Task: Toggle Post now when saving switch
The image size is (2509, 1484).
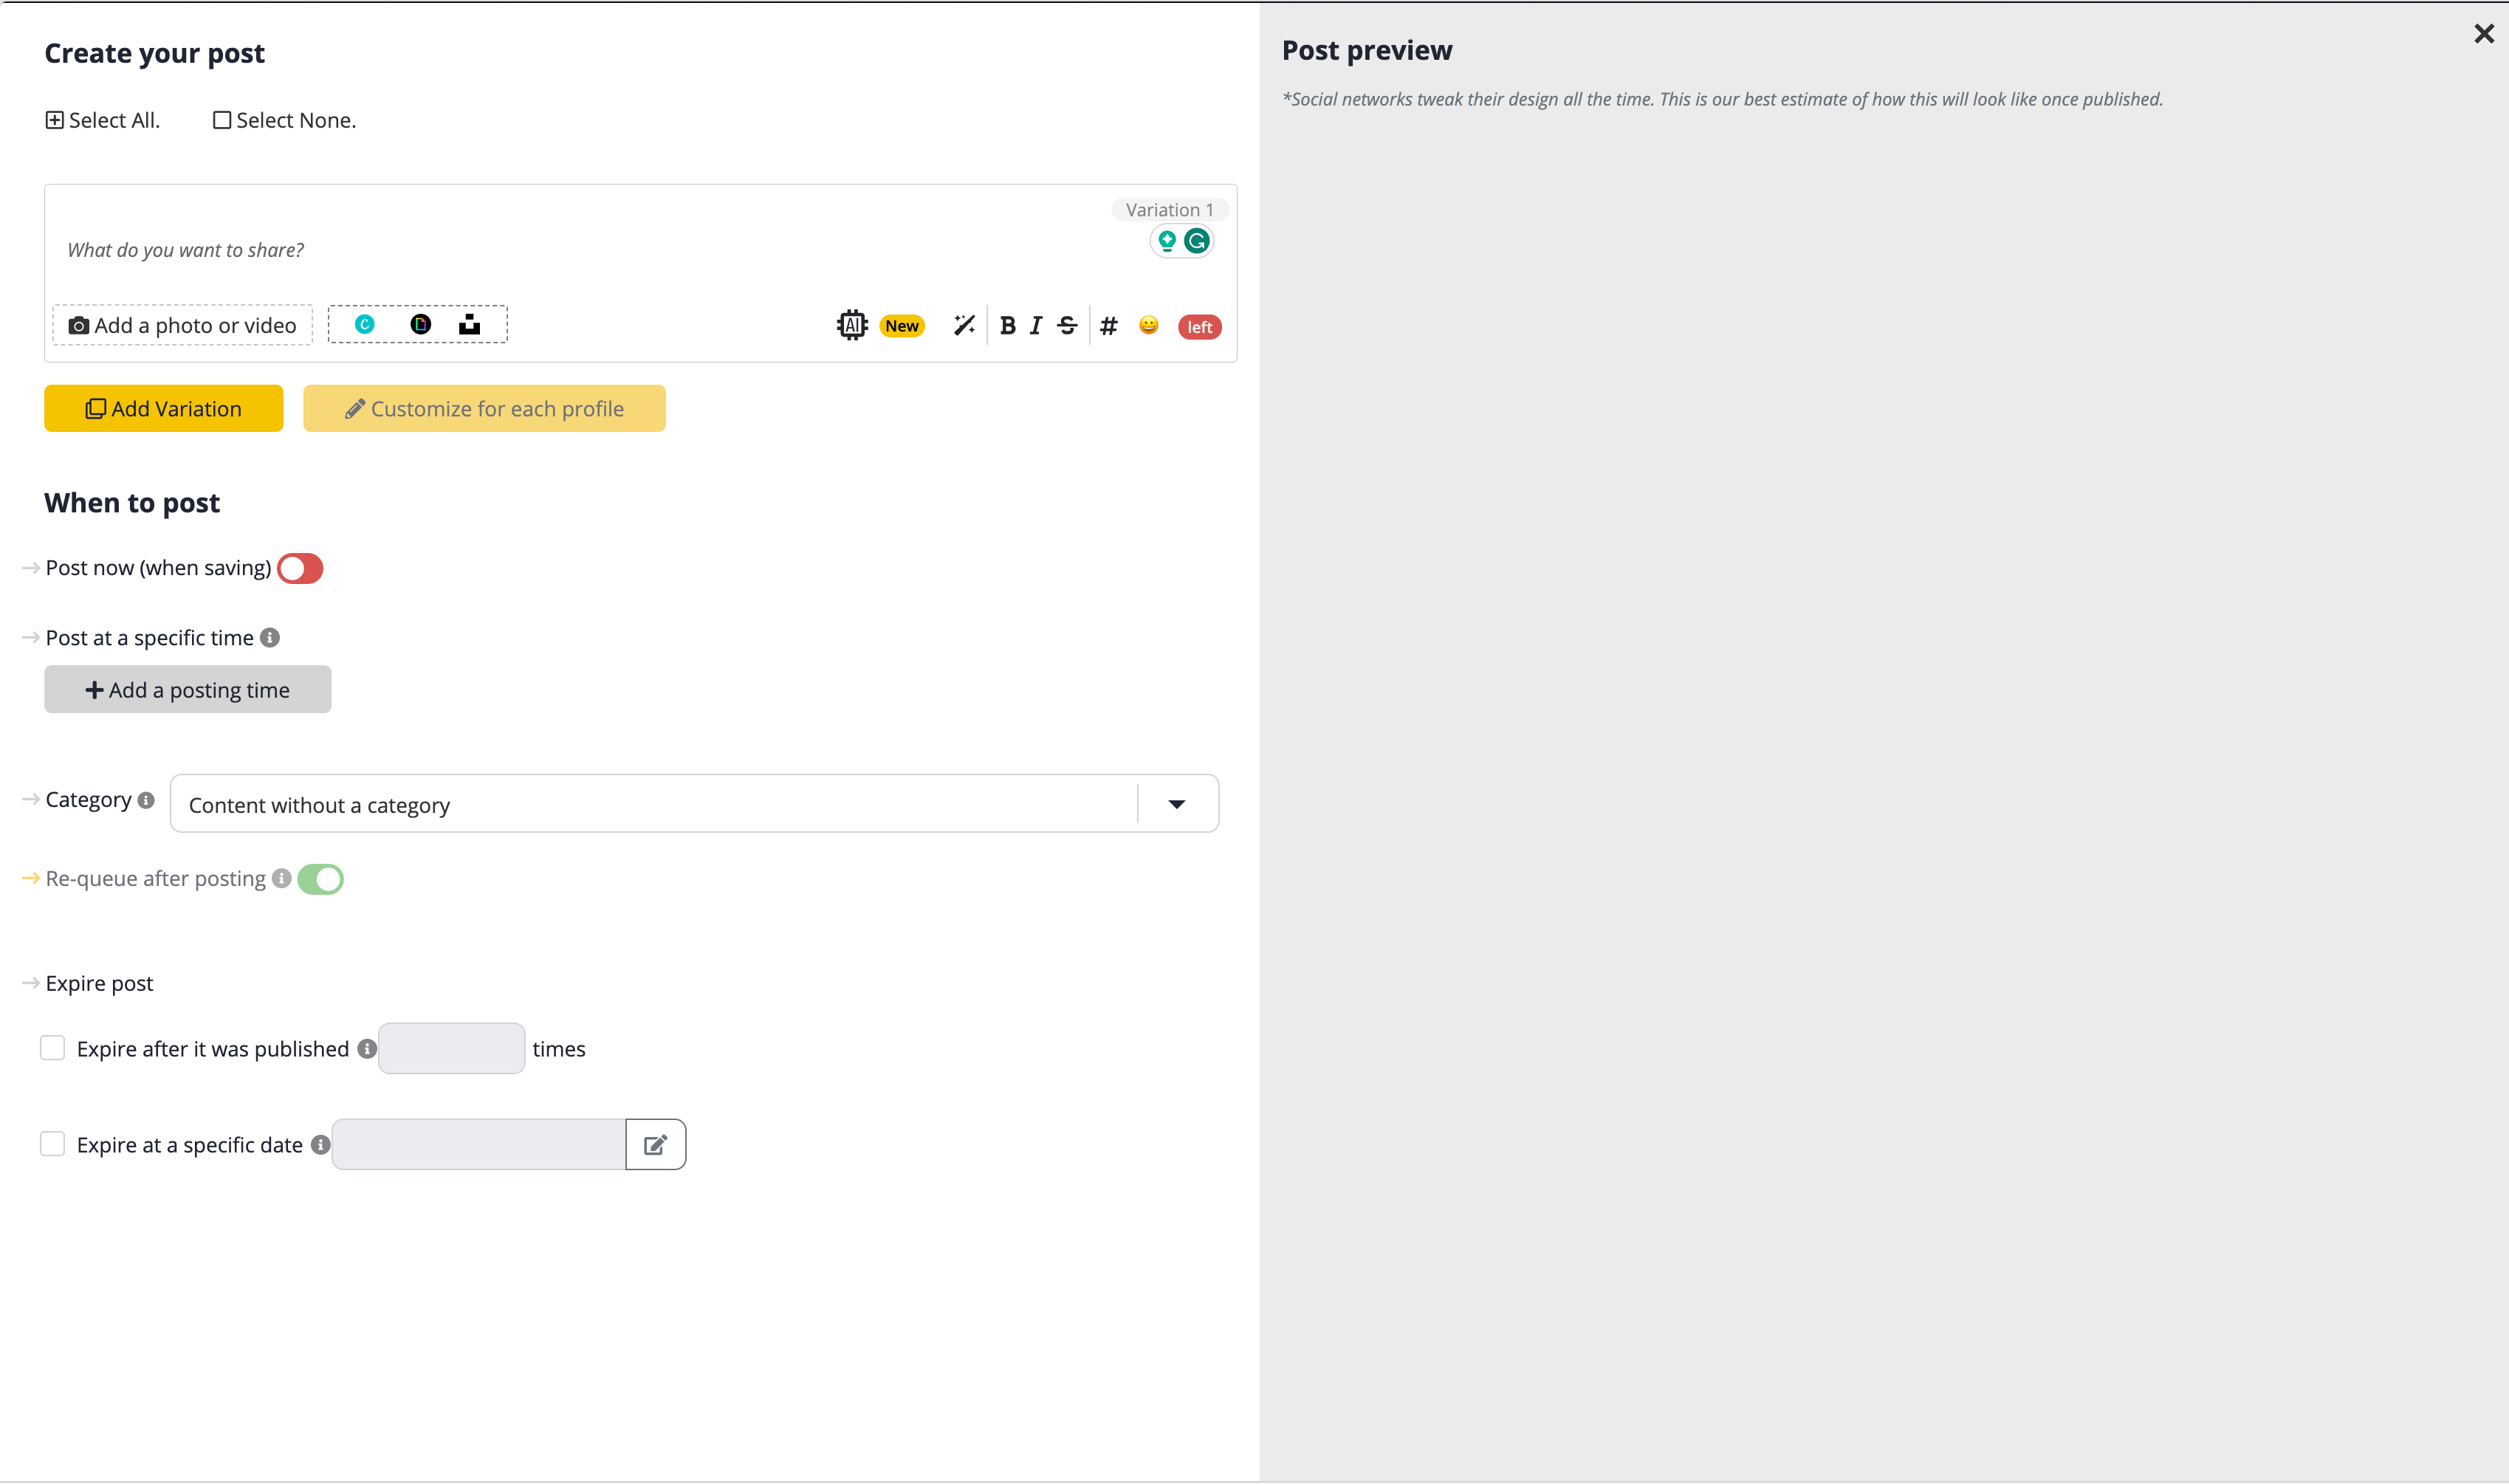Action: [300, 568]
